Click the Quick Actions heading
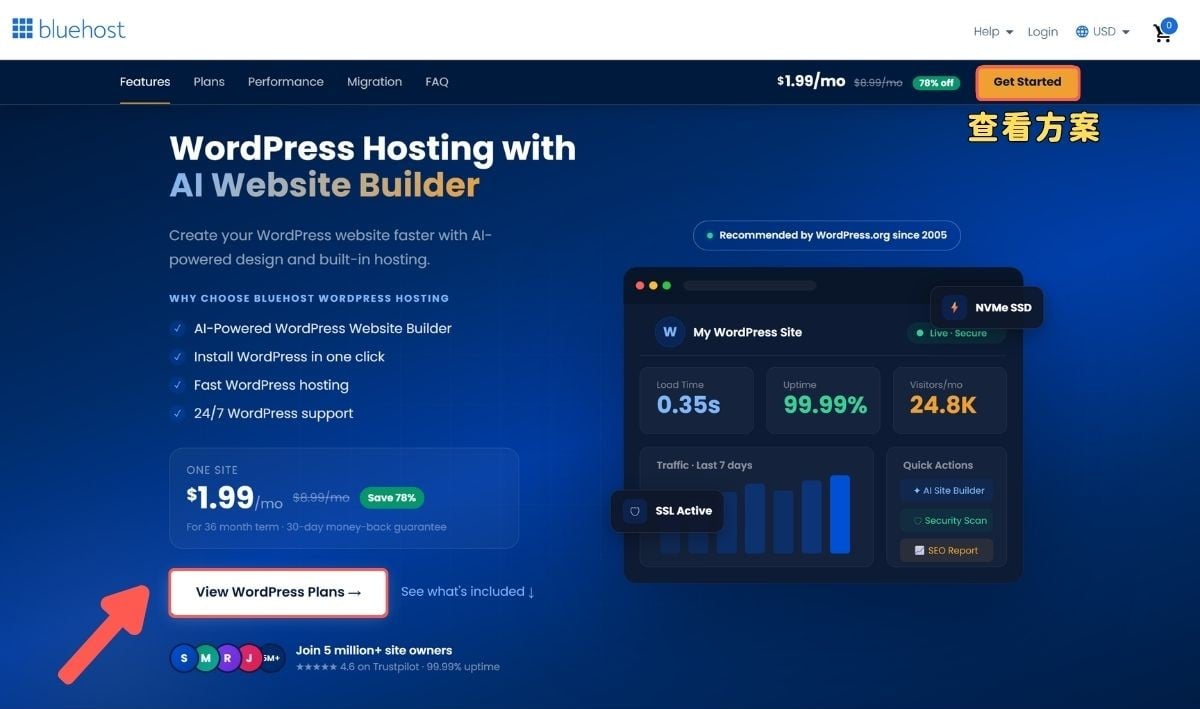The height and width of the screenshot is (709, 1200). coord(938,465)
